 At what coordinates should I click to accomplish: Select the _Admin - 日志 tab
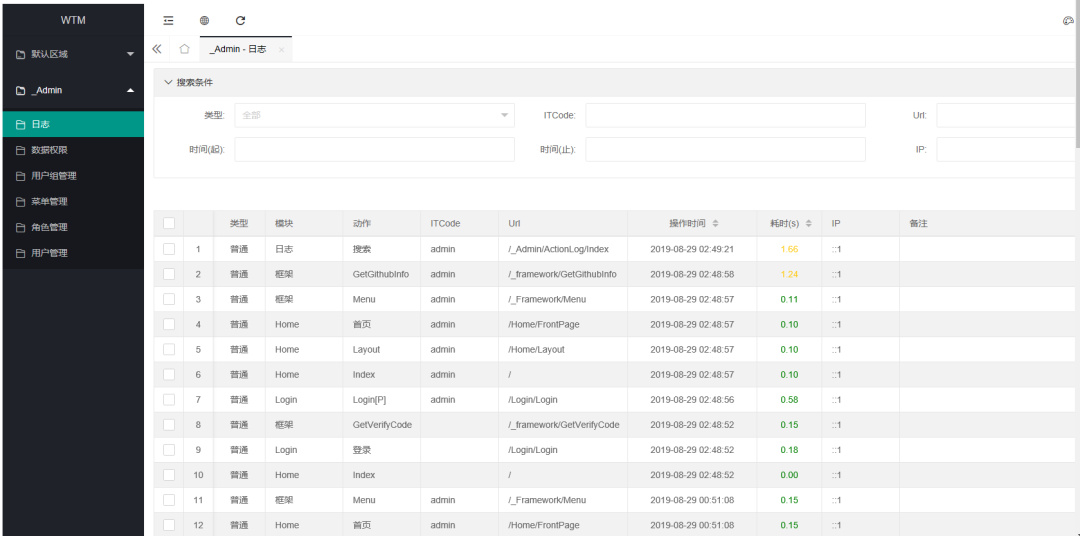(238, 50)
